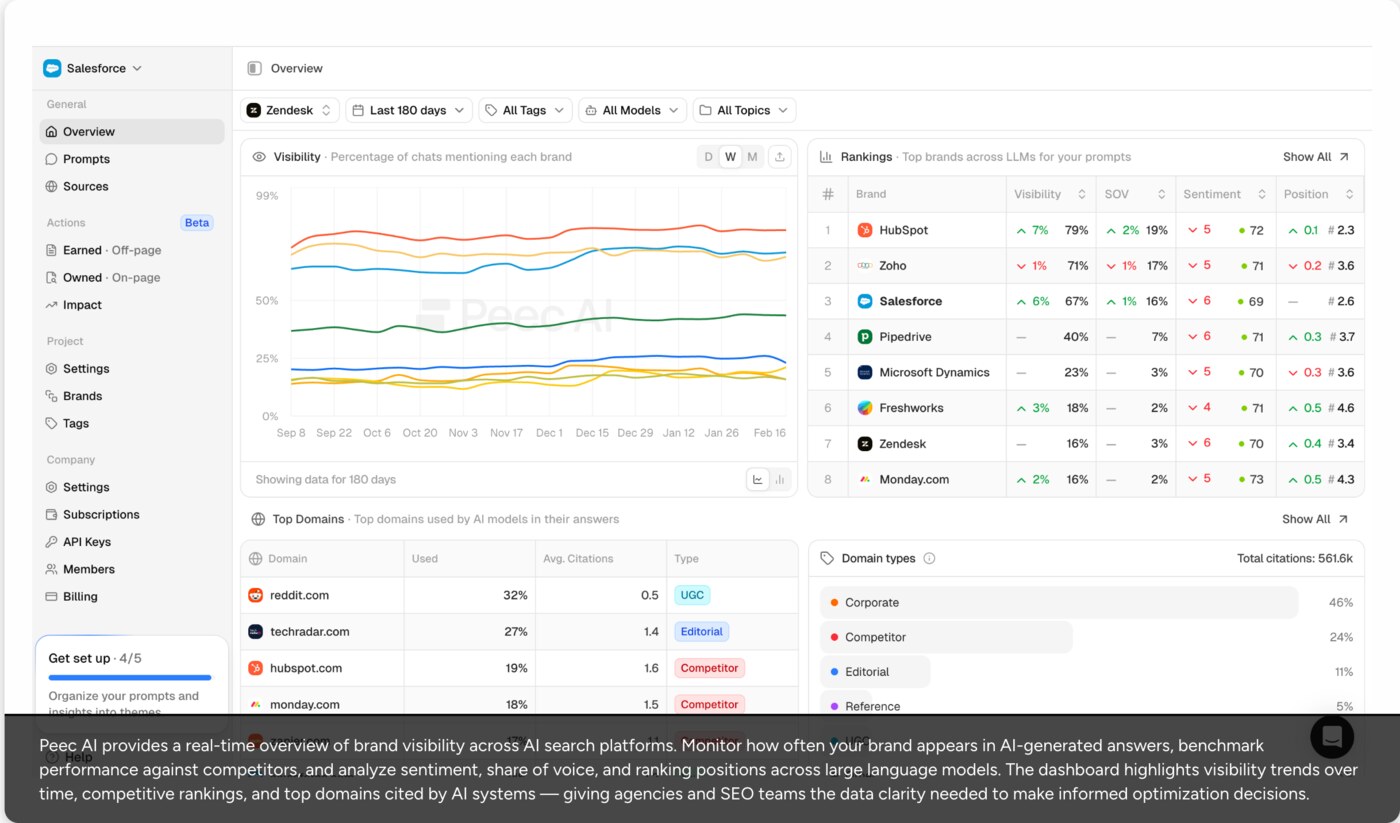Sort rankings by Sentiment column
This screenshot has width=1400, height=823.
[x=1226, y=194]
